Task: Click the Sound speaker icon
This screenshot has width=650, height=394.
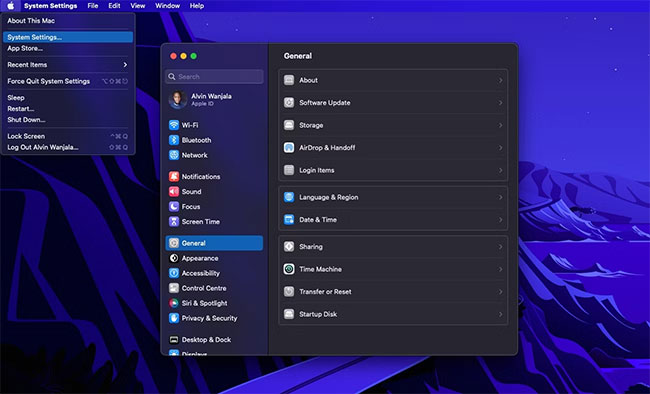Action: click(174, 191)
